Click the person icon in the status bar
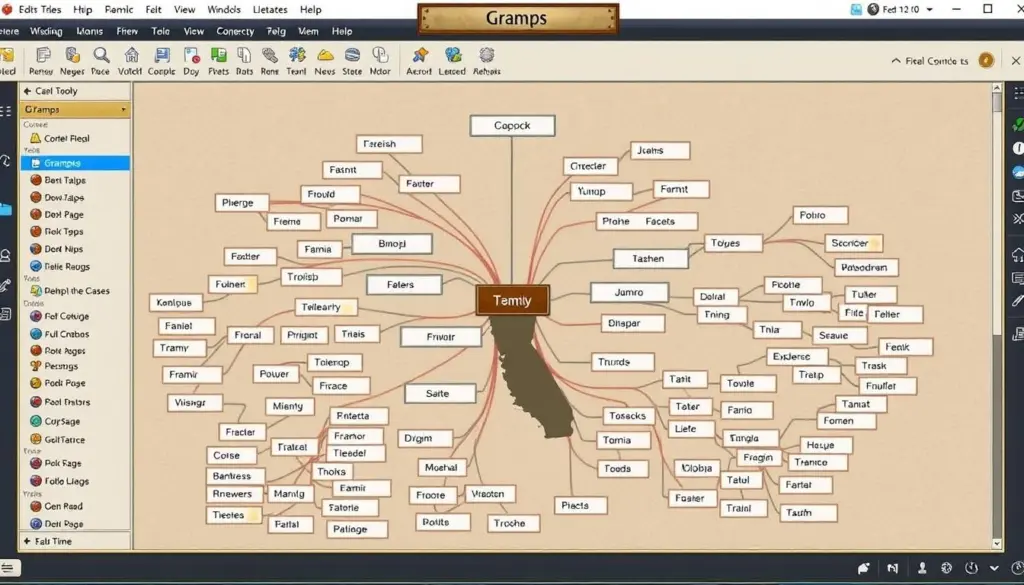 click(922, 569)
